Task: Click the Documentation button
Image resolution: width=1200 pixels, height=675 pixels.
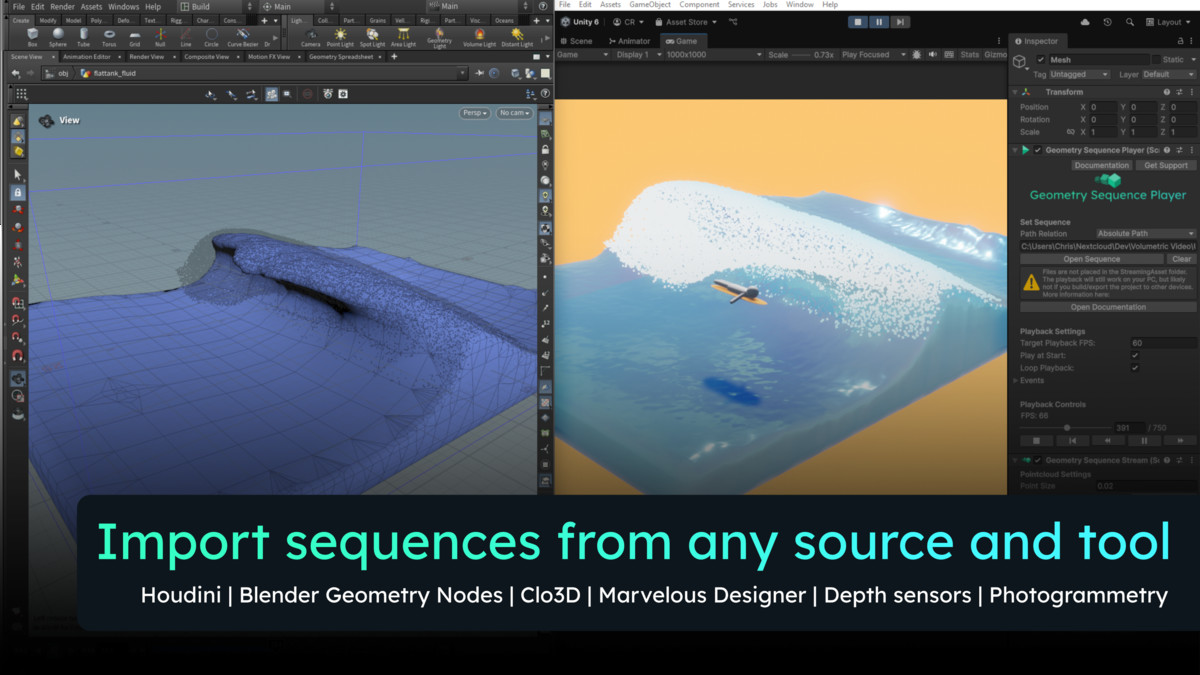Action: [x=1102, y=165]
